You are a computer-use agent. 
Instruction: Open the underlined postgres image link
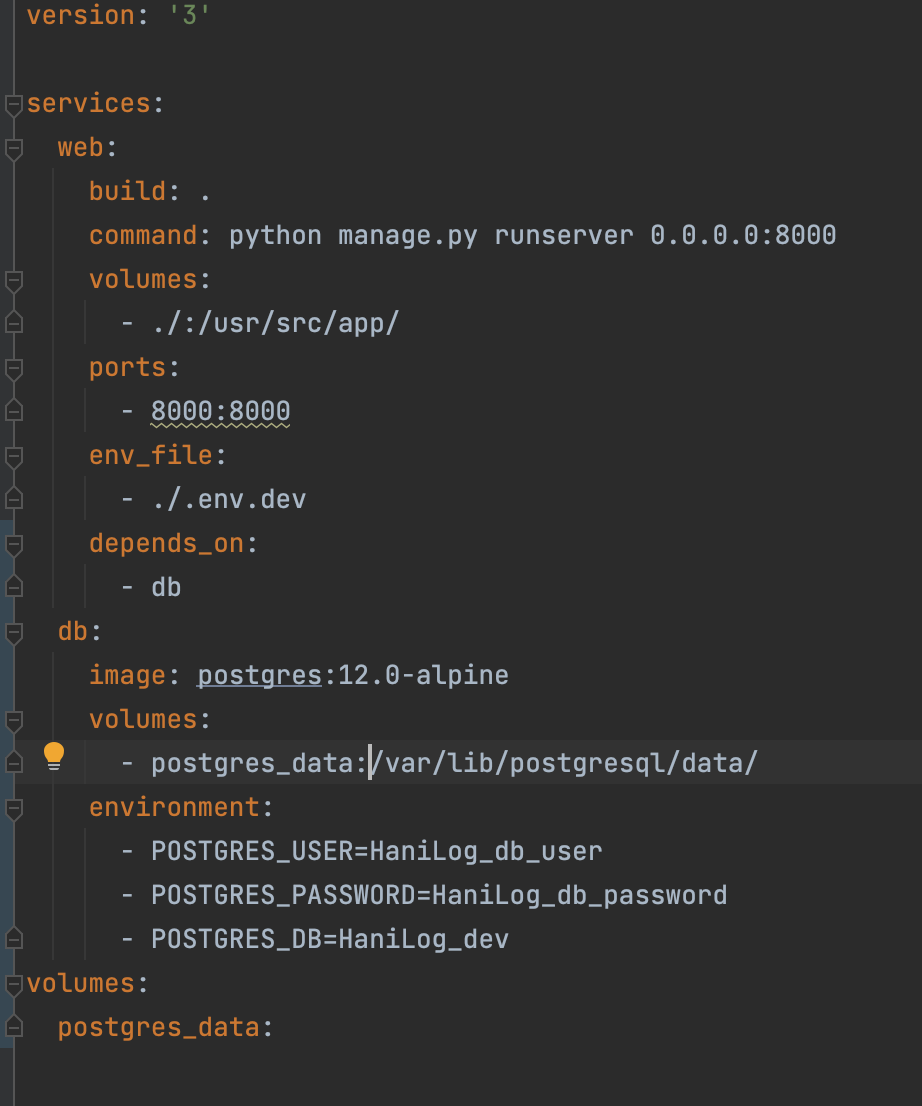(x=260, y=676)
